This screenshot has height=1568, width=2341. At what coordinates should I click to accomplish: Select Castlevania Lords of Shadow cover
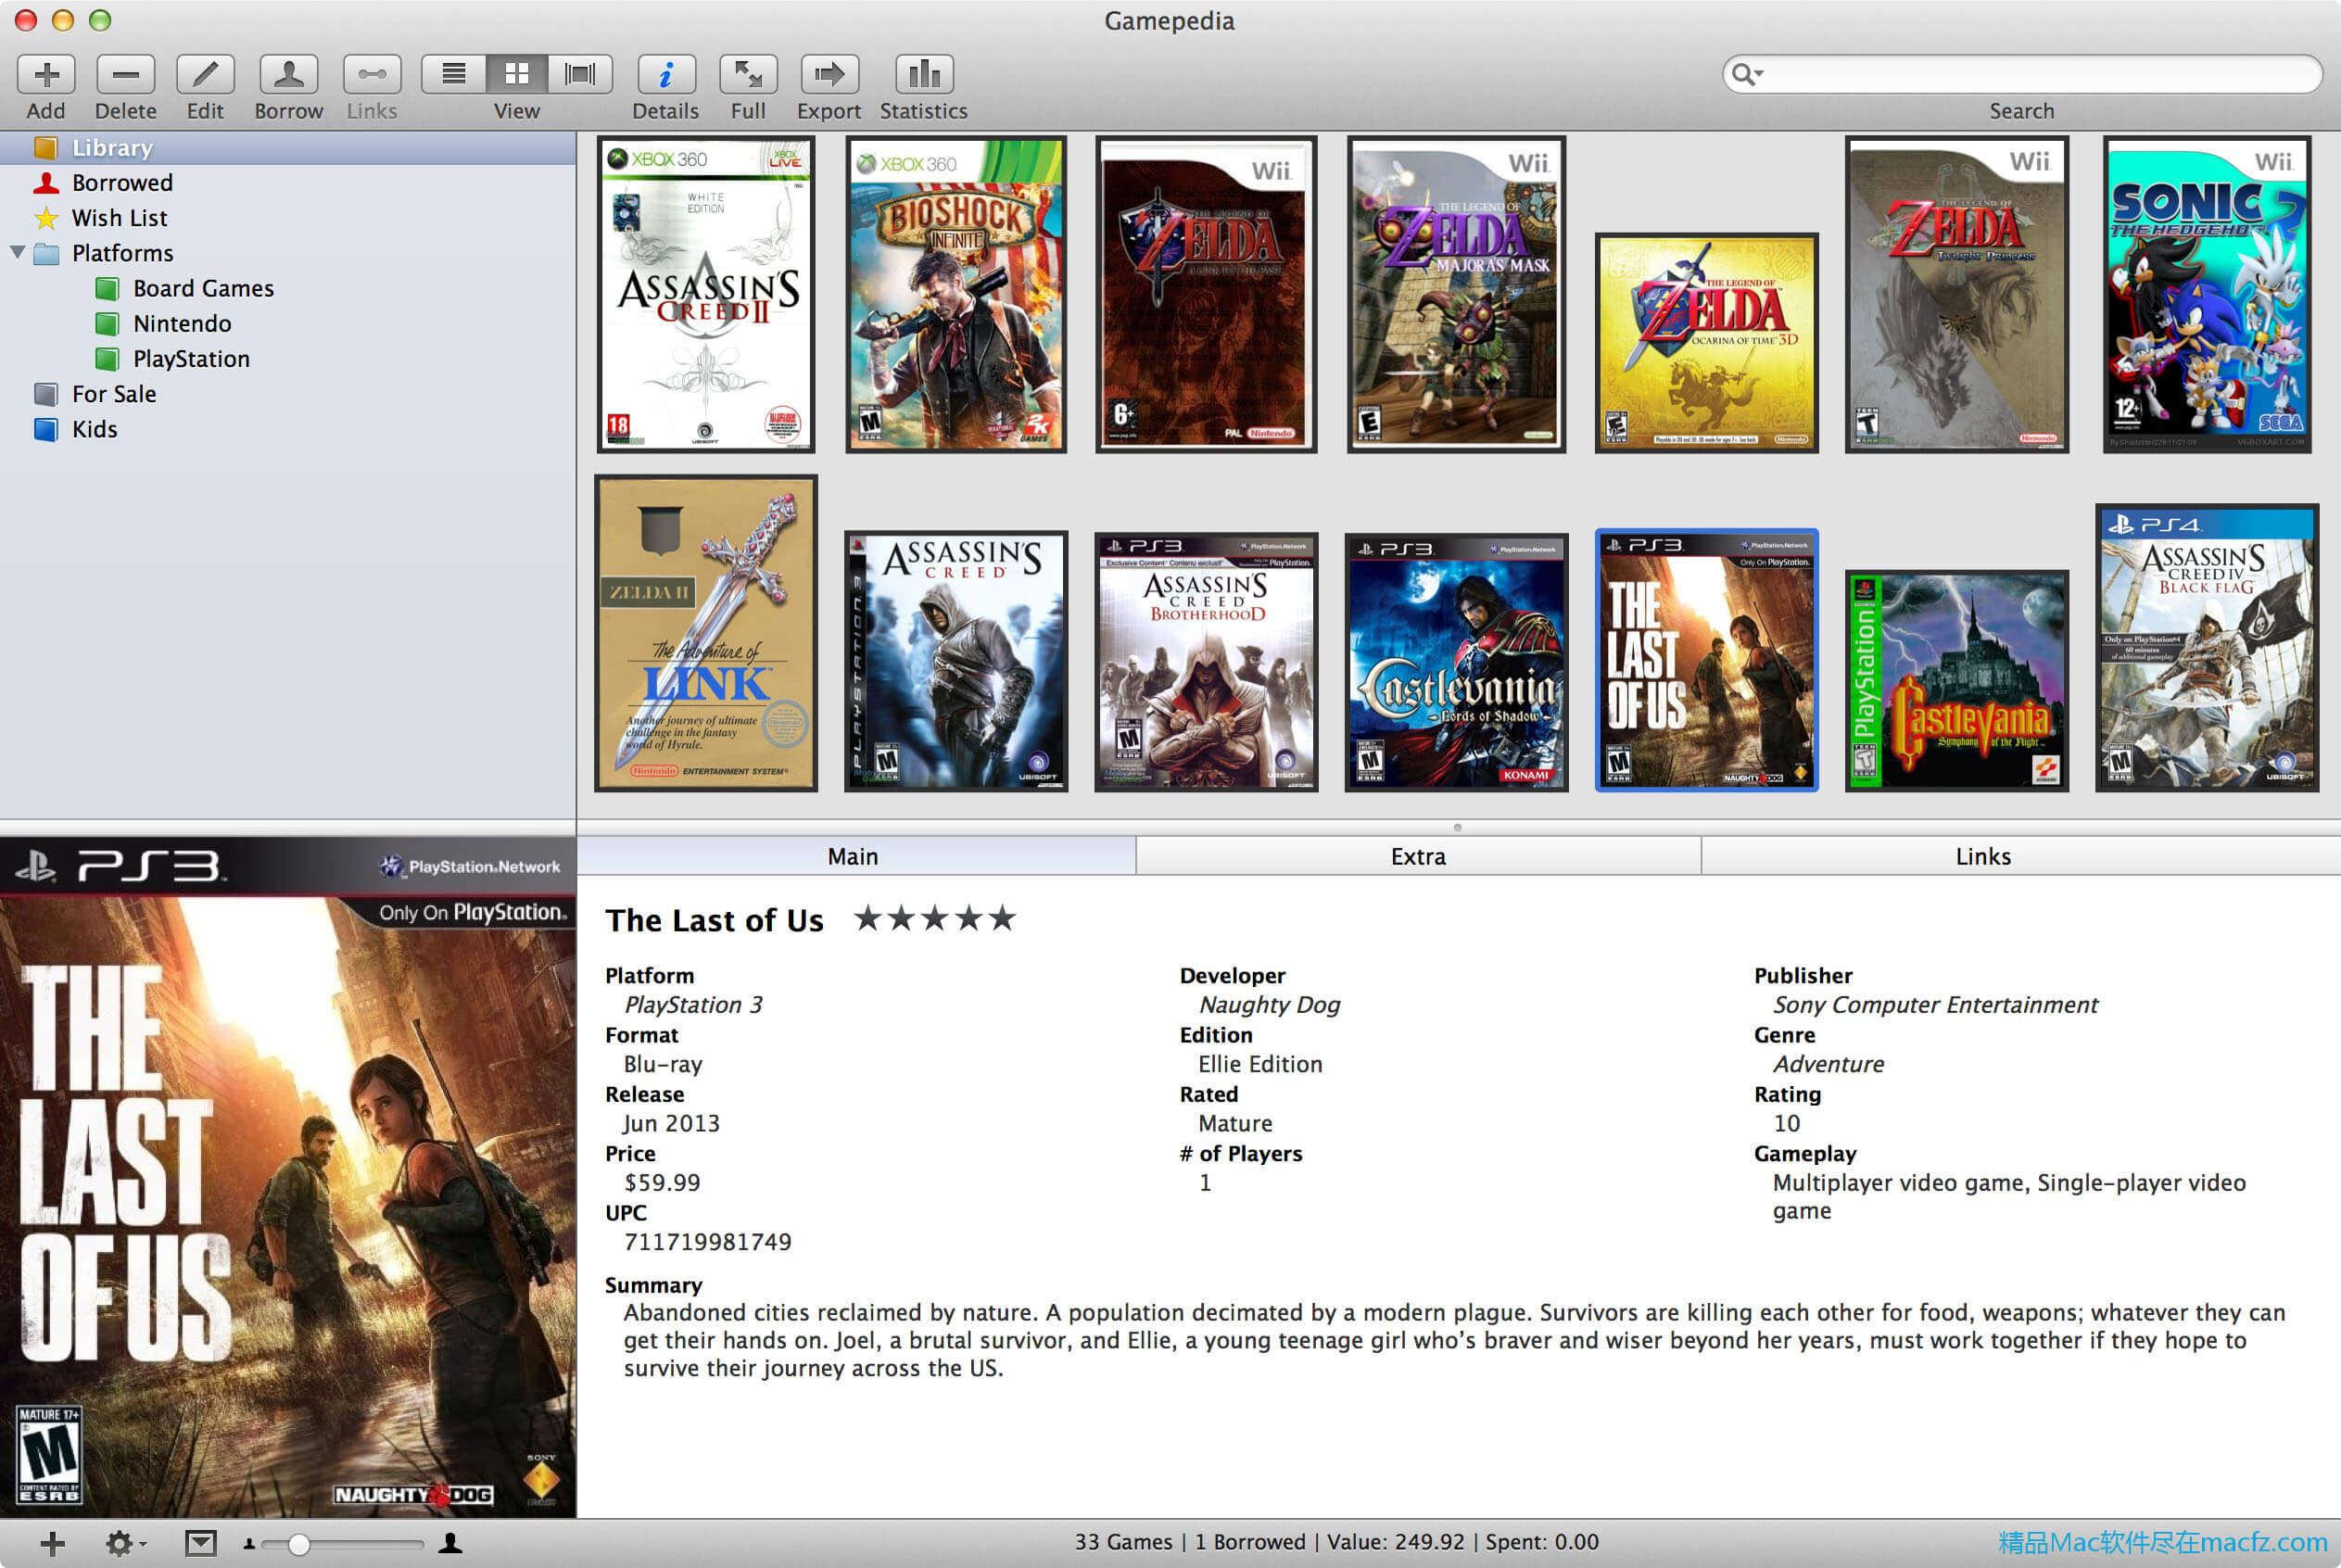(x=1456, y=662)
